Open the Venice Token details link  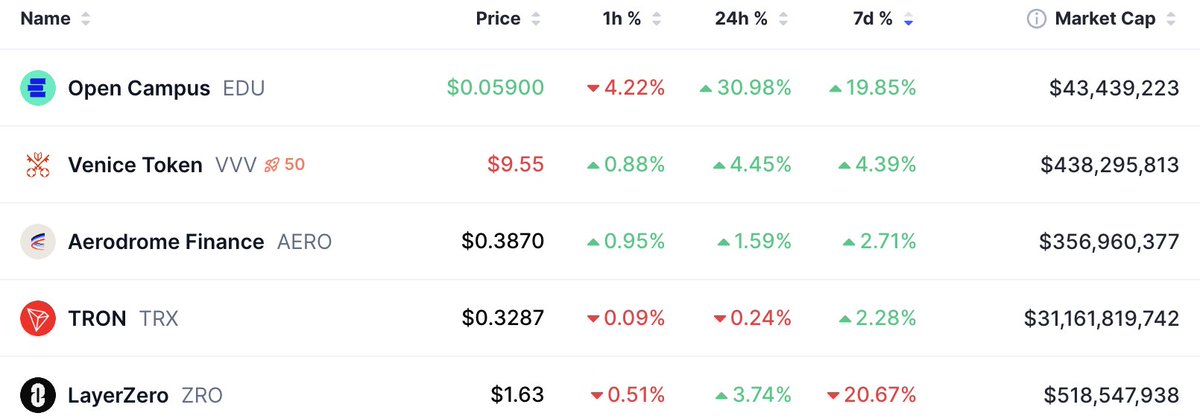135,165
